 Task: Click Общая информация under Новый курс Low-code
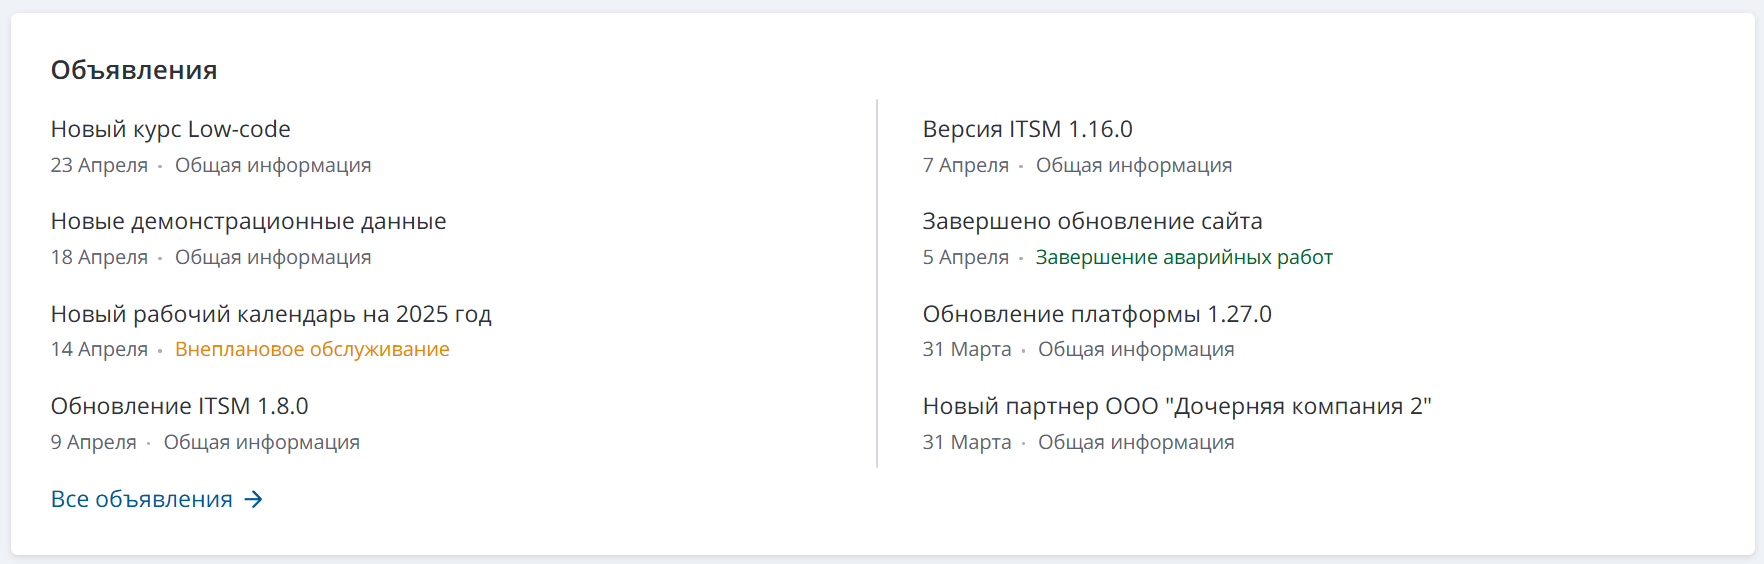[x=273, y=166]
